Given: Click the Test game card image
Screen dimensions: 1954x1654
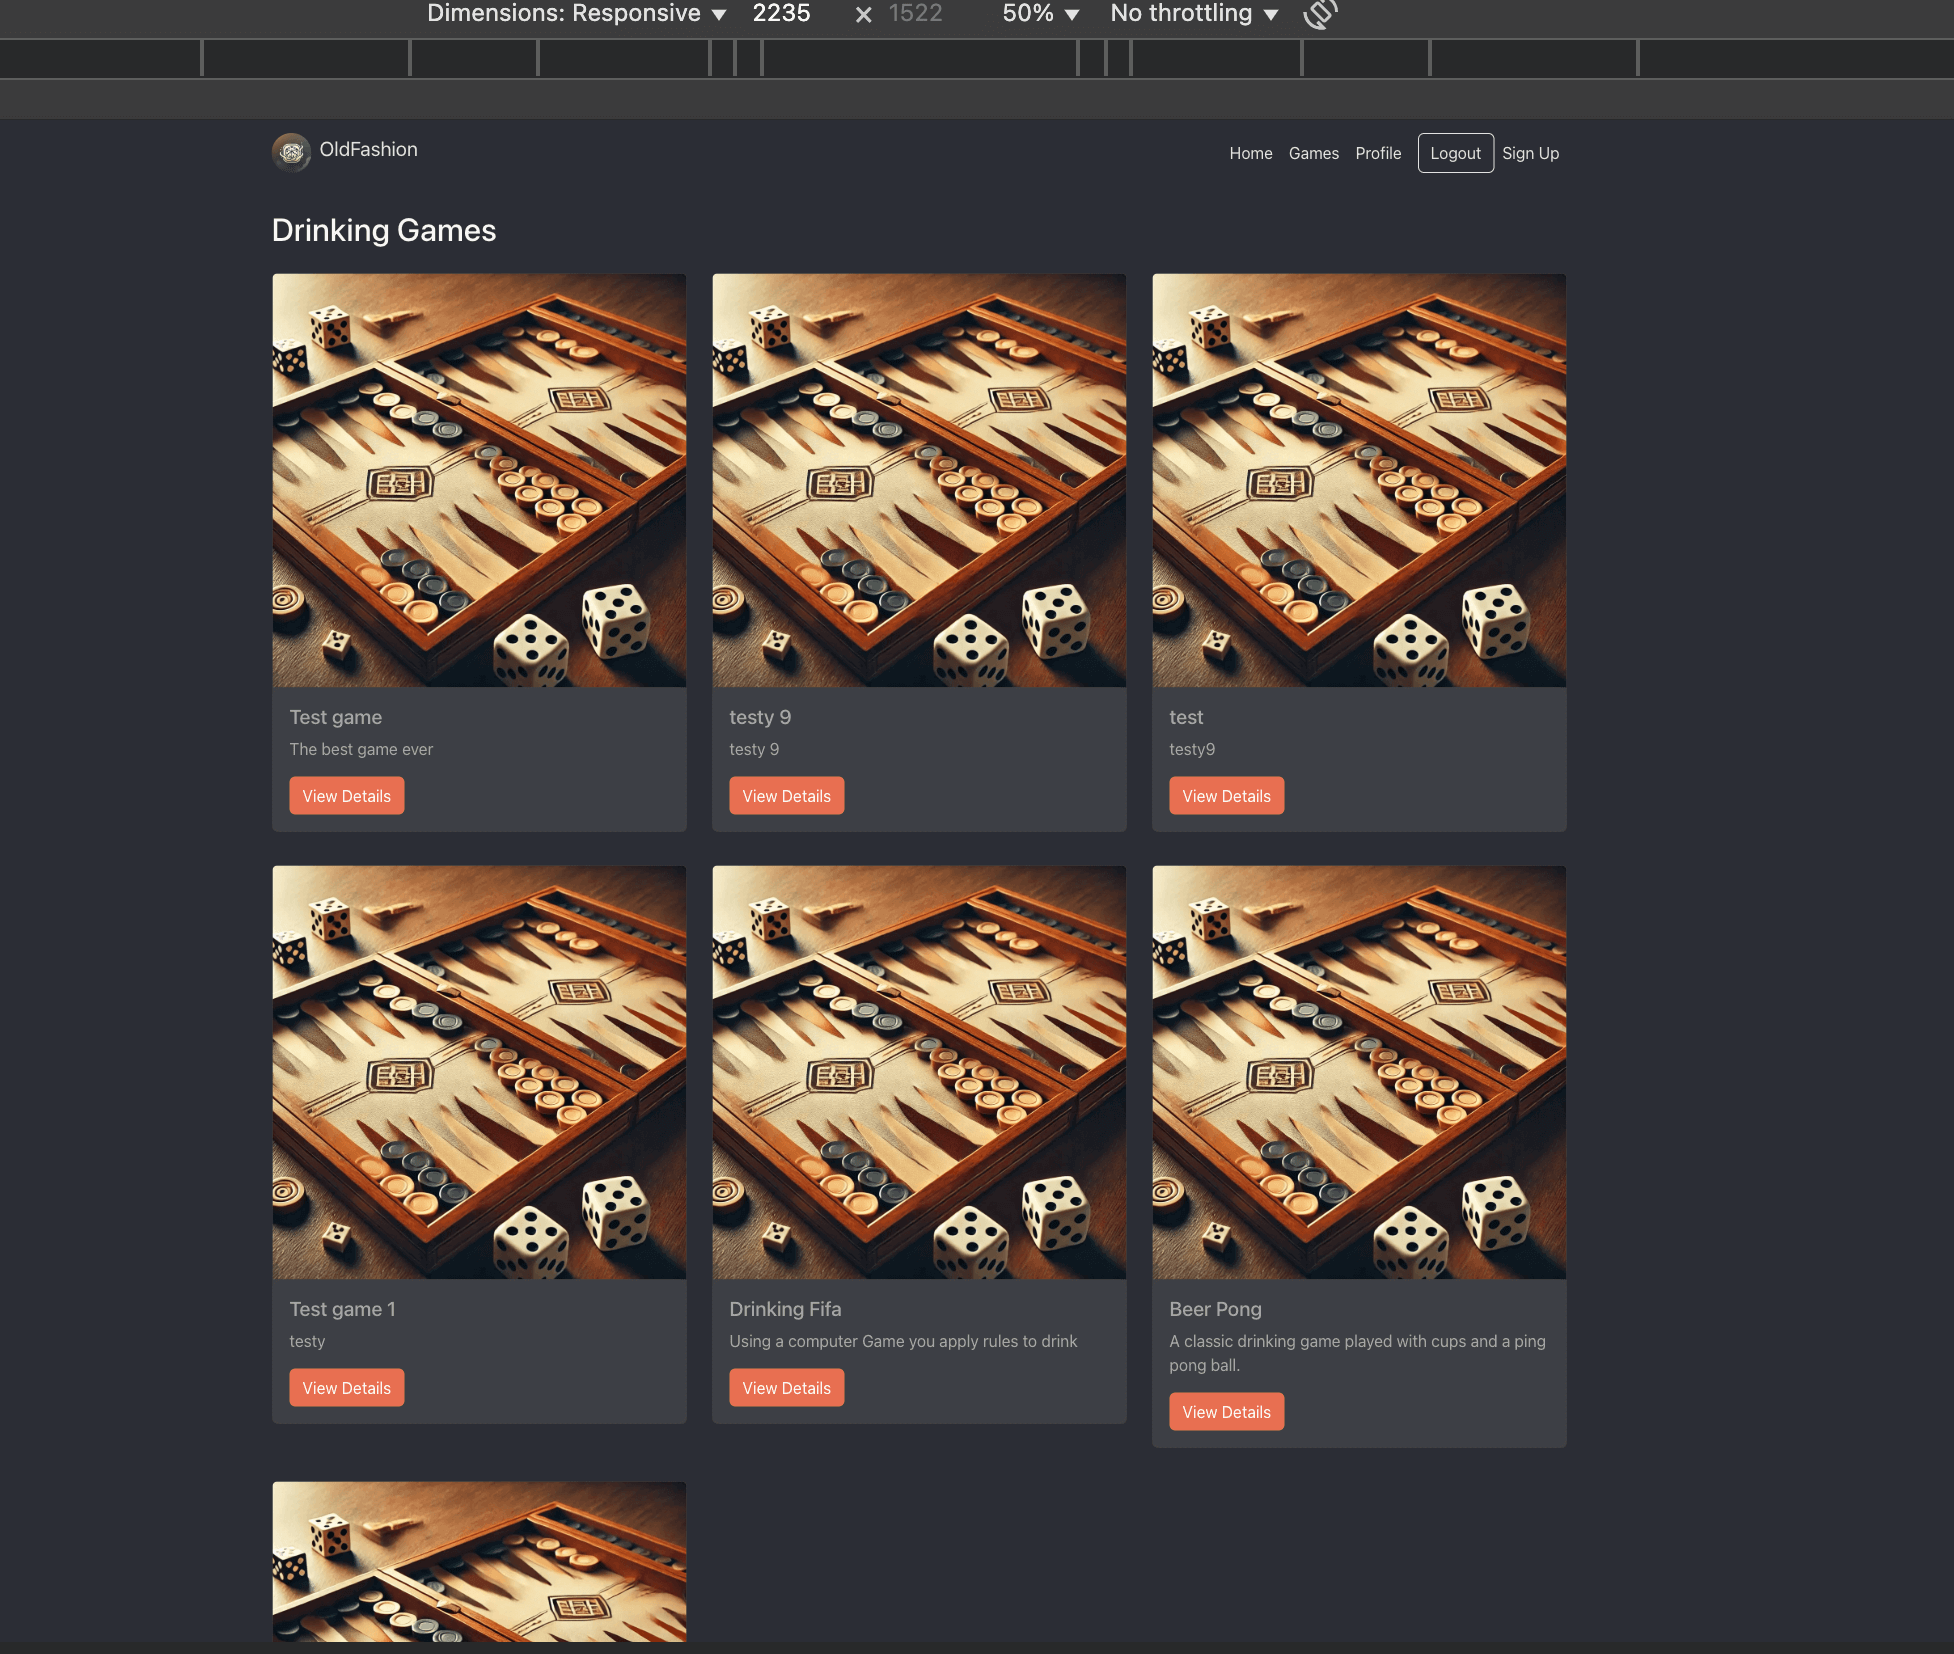Looking at the screenshot, I should coord(479,480).
